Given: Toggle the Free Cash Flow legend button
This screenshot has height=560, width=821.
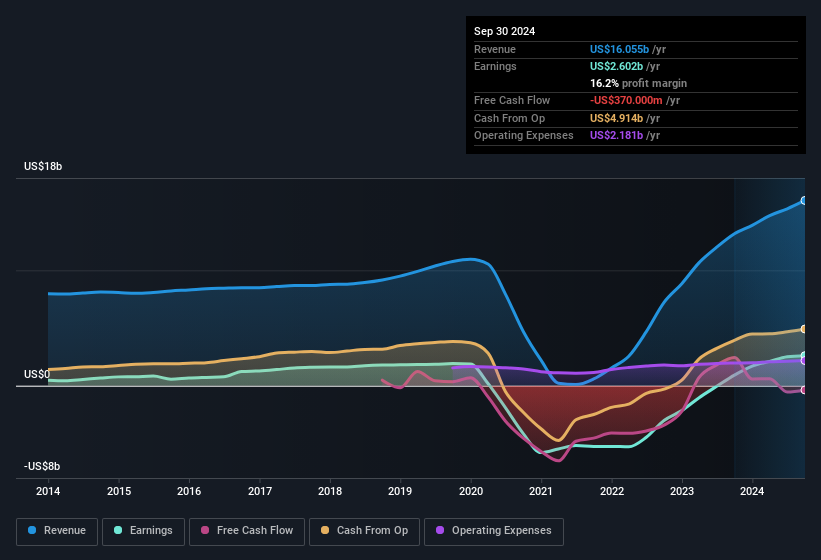Looking at the screenshot, I should pyautogui.click(x=247, y=531).
